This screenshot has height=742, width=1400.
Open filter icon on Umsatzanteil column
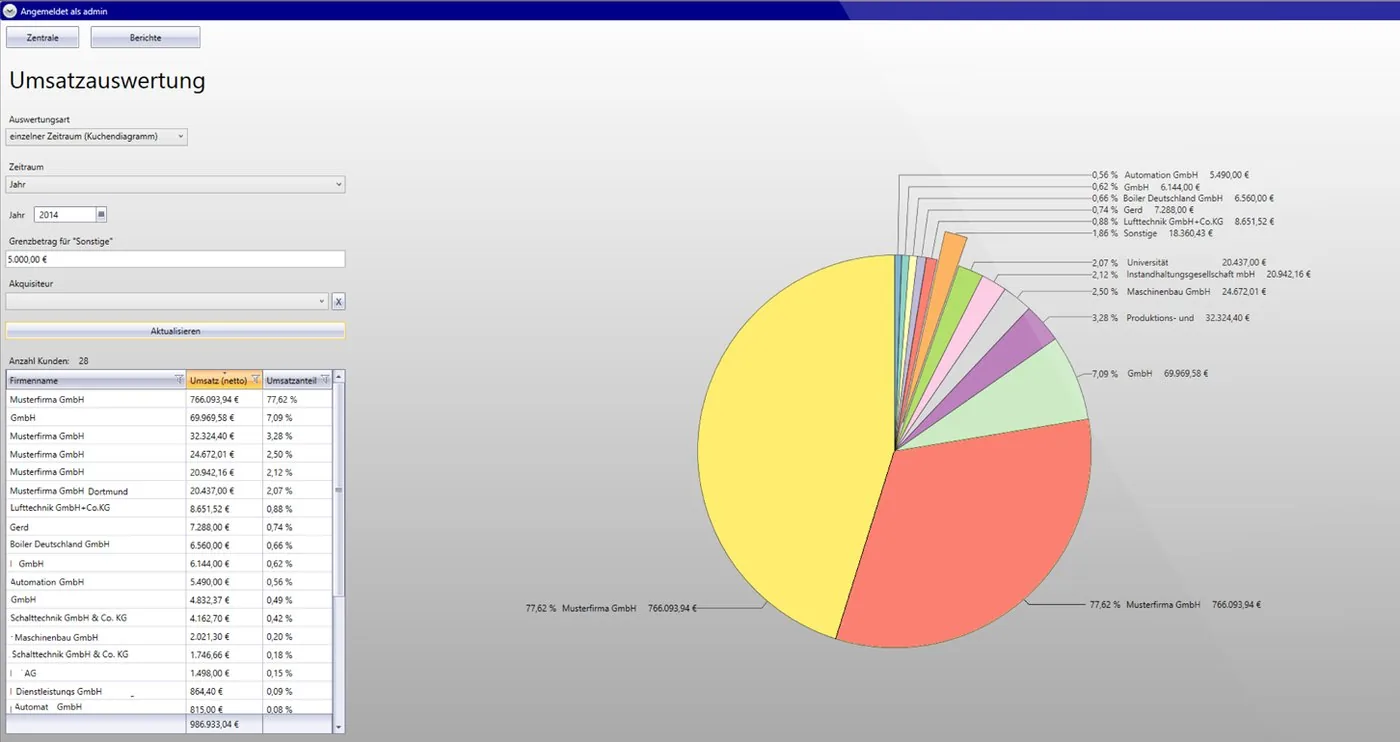point(325,379)
